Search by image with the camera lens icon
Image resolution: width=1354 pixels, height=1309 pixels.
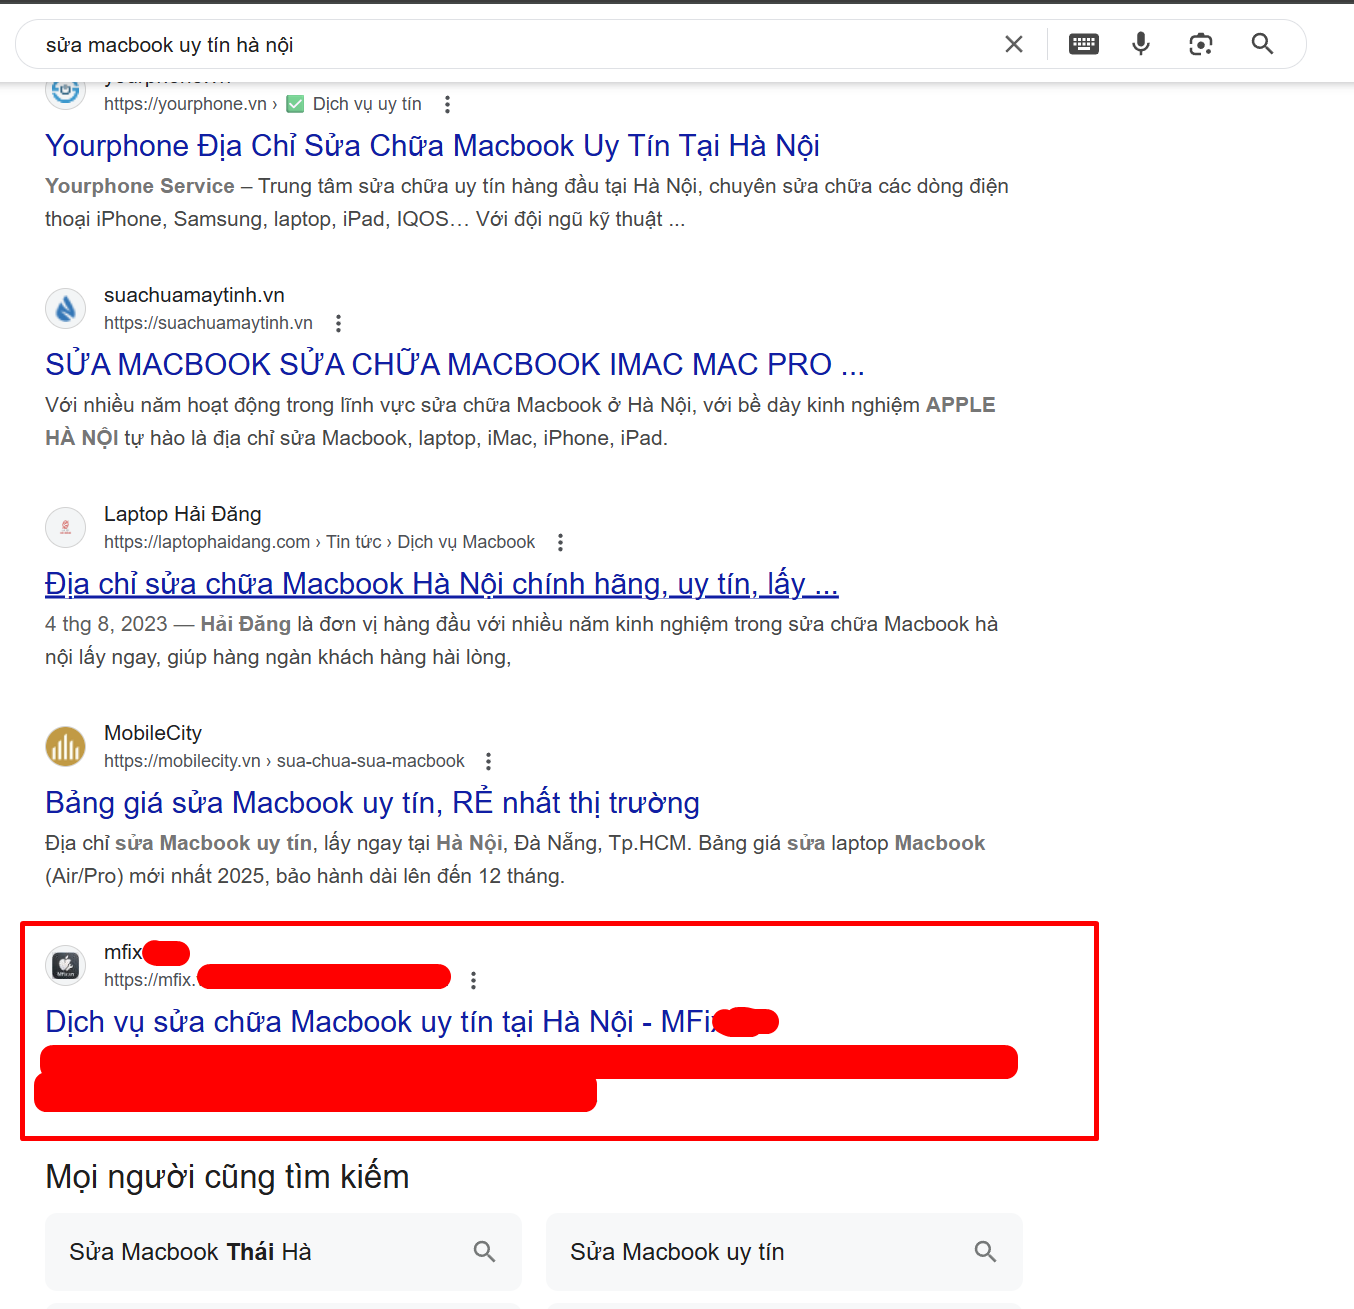(1201, 44)
